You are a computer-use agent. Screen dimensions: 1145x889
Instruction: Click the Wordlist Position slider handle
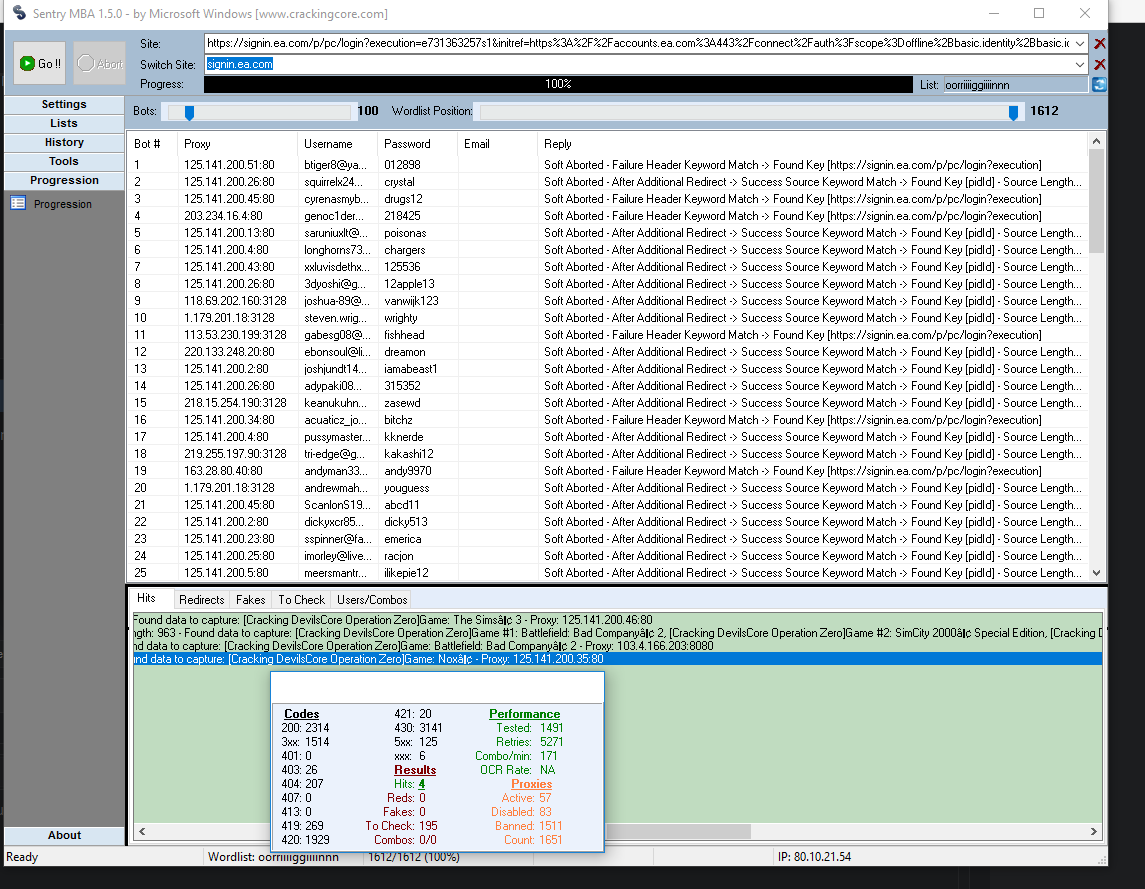click(1013, 112)
